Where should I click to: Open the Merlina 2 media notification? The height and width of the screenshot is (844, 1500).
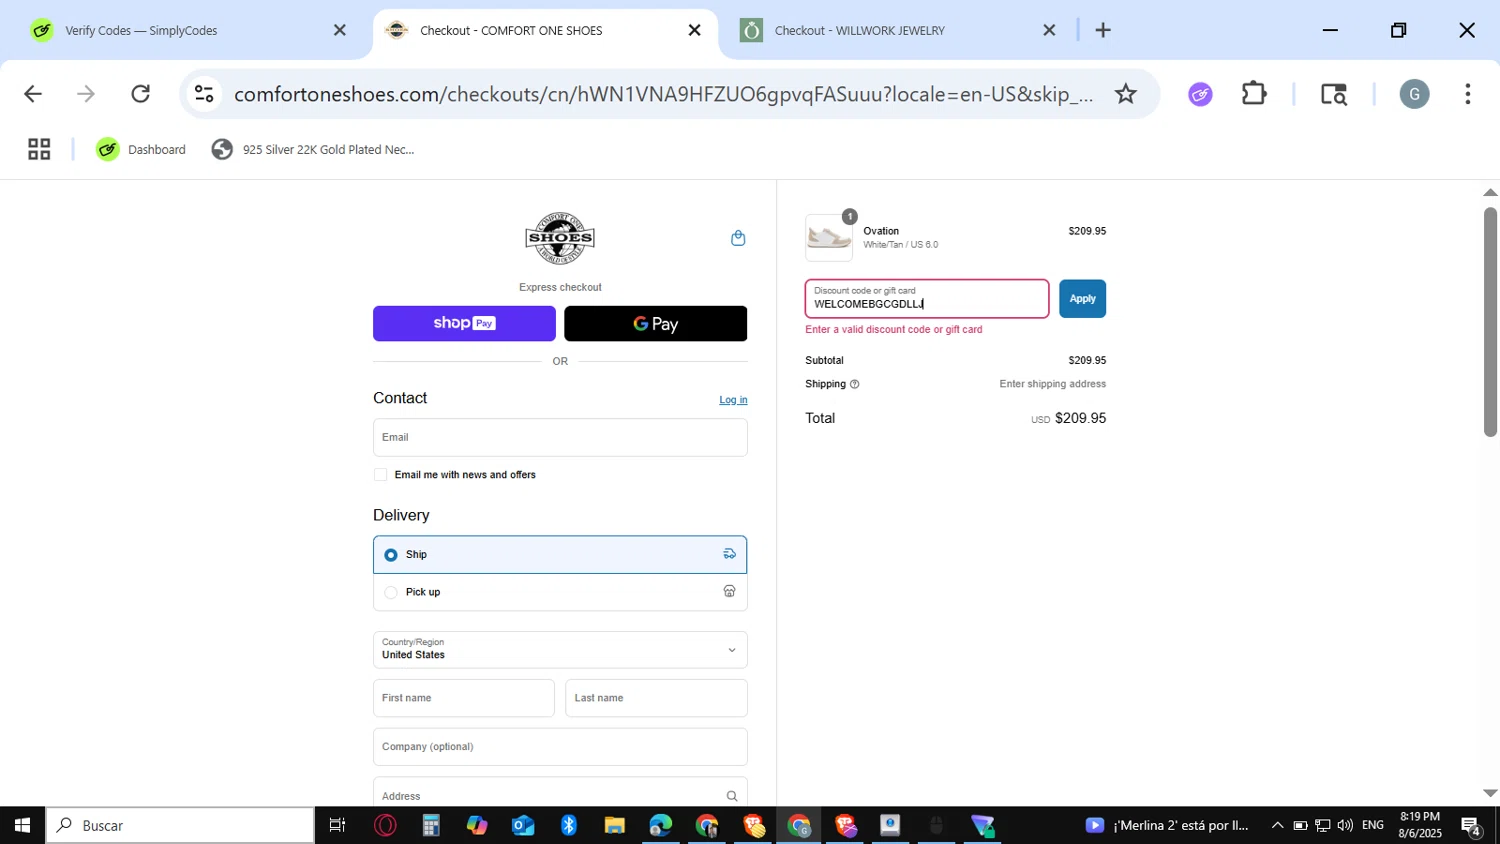pos(1168,825)
